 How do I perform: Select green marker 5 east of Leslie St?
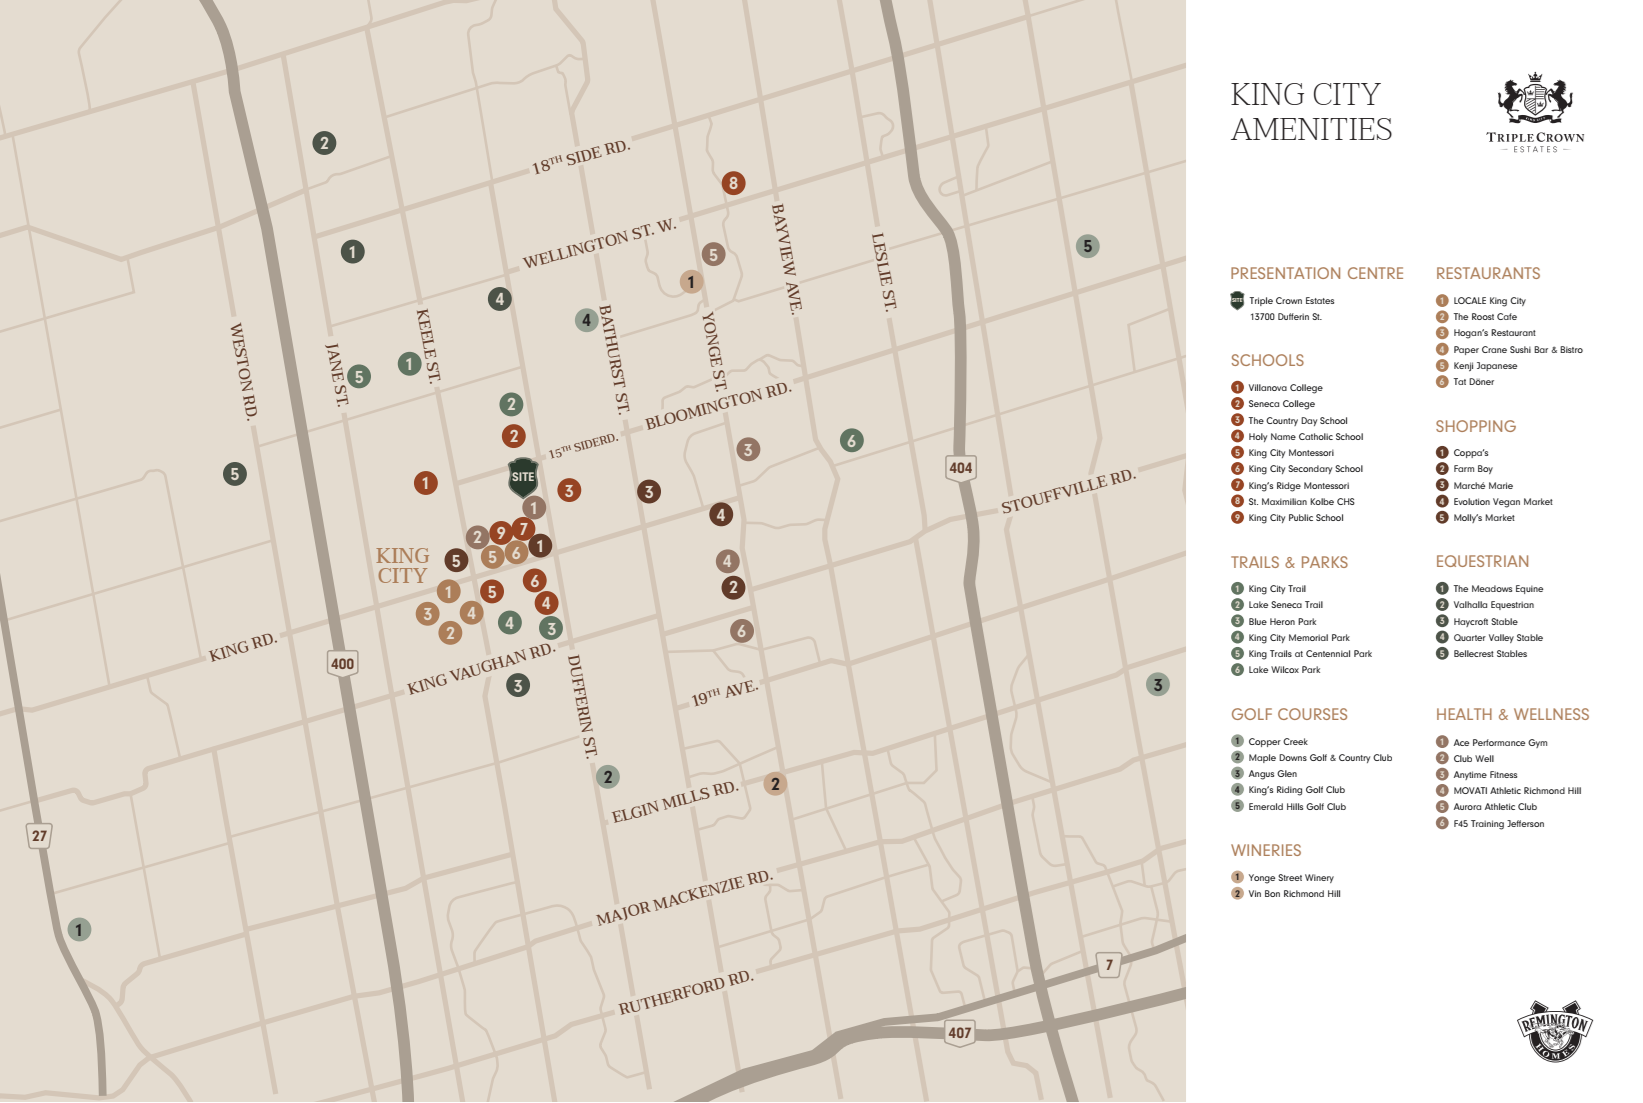[1088, 246]
